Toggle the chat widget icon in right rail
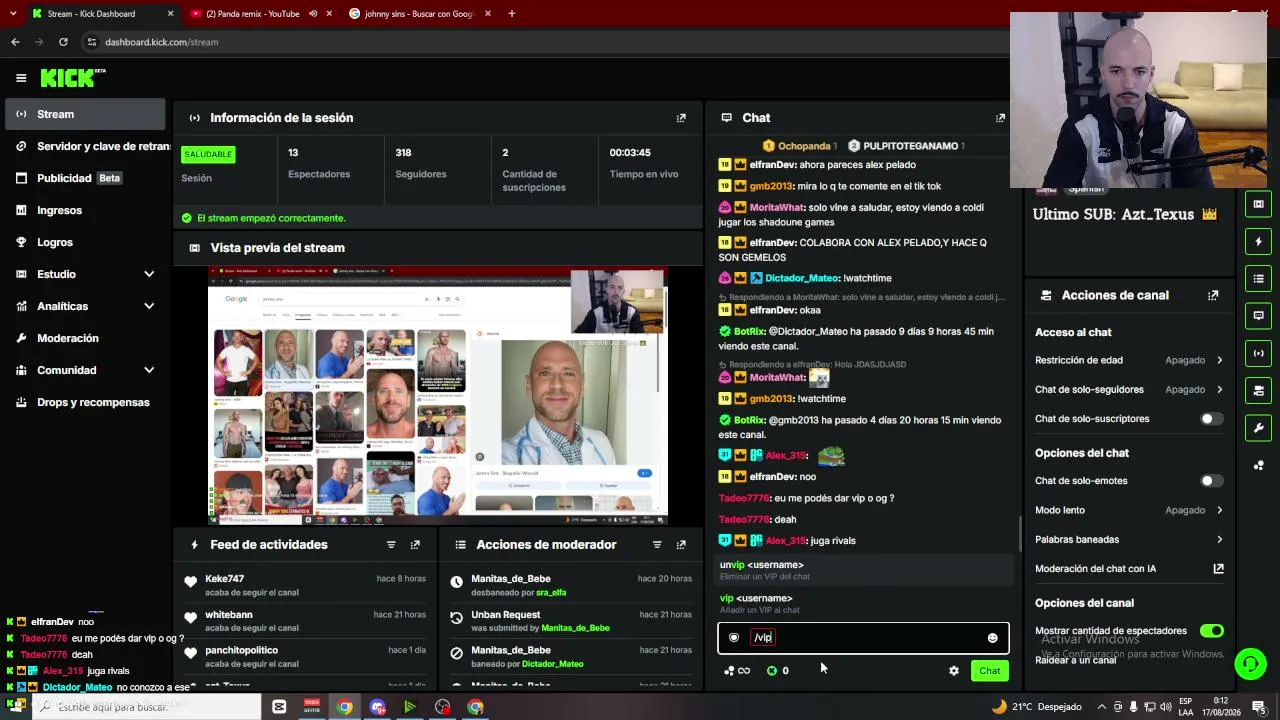 [x=1258, y=315]
